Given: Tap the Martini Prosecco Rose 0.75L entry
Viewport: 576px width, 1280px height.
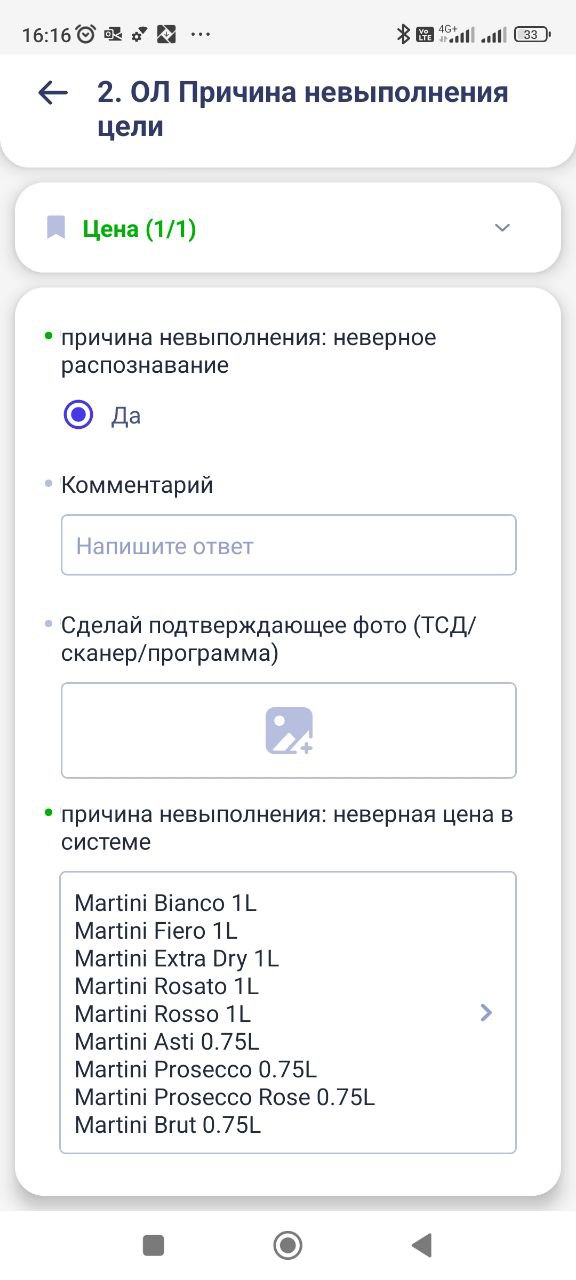Looking at the screenshot, I should [x=225, y=1097].
